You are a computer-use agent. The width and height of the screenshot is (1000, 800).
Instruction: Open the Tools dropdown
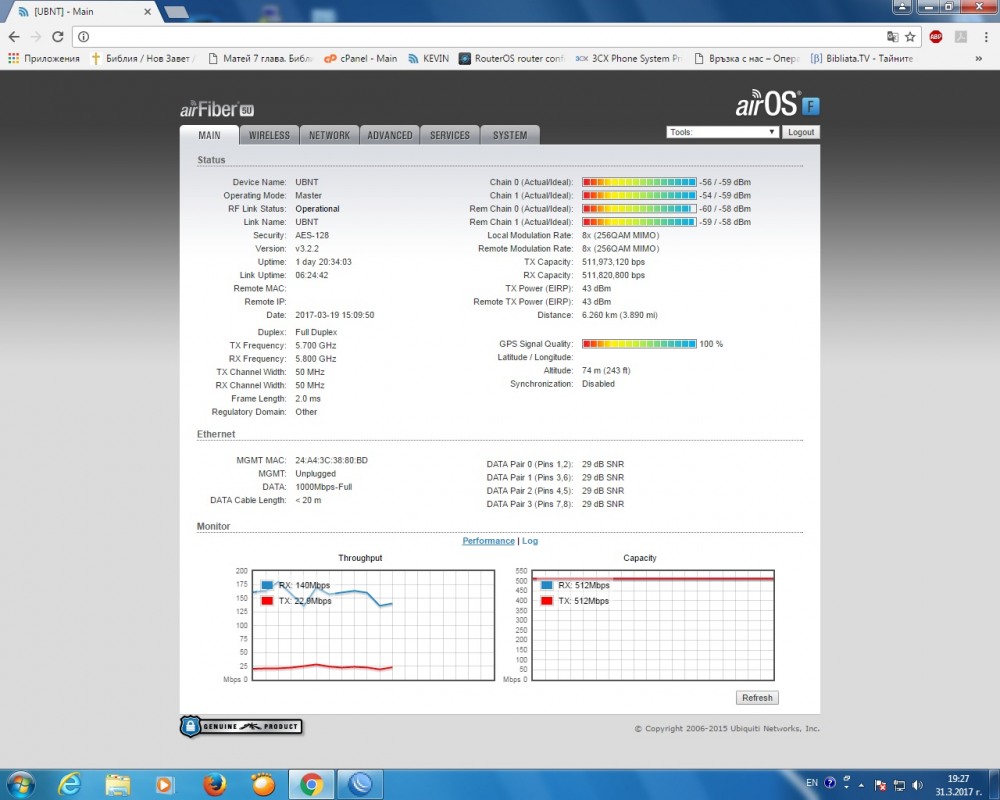click(x=722, y=132)
